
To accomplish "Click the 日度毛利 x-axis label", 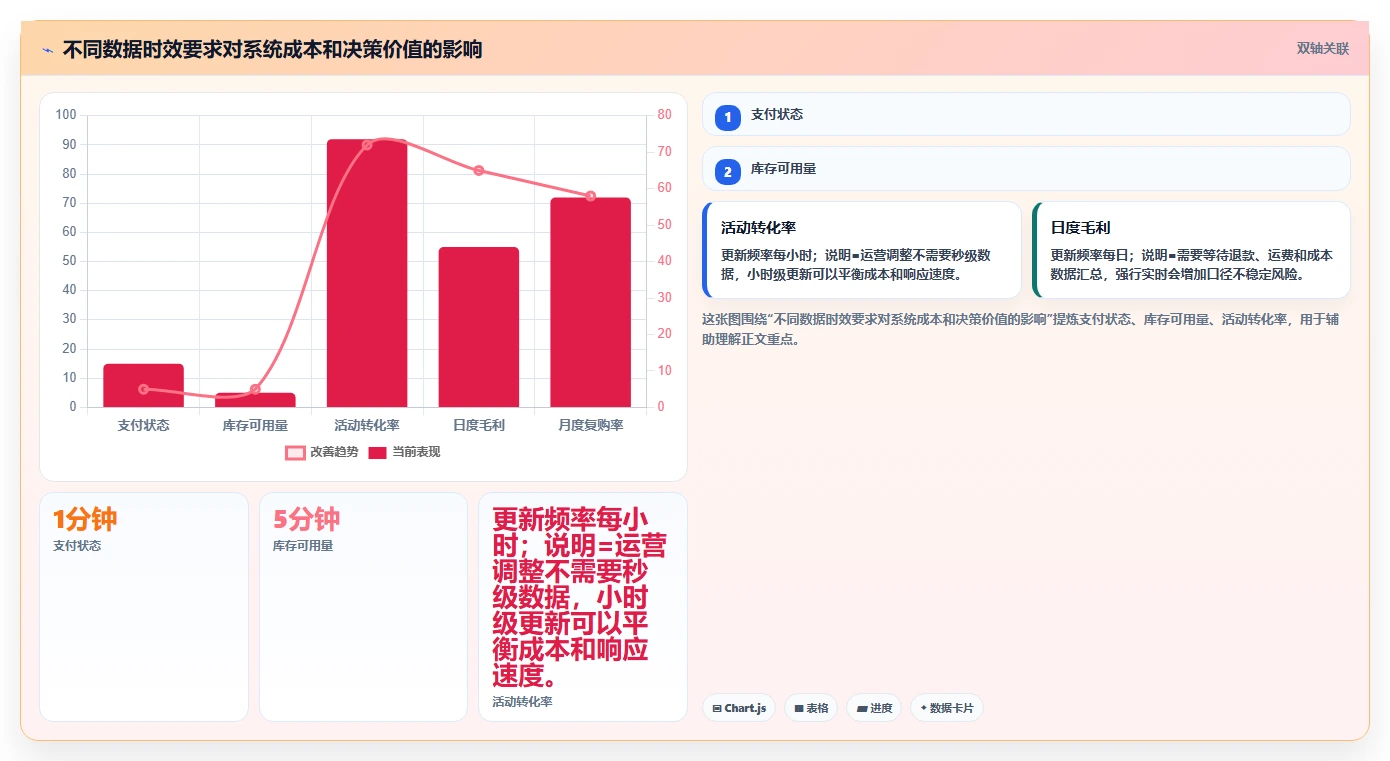I will coord(479,425).
